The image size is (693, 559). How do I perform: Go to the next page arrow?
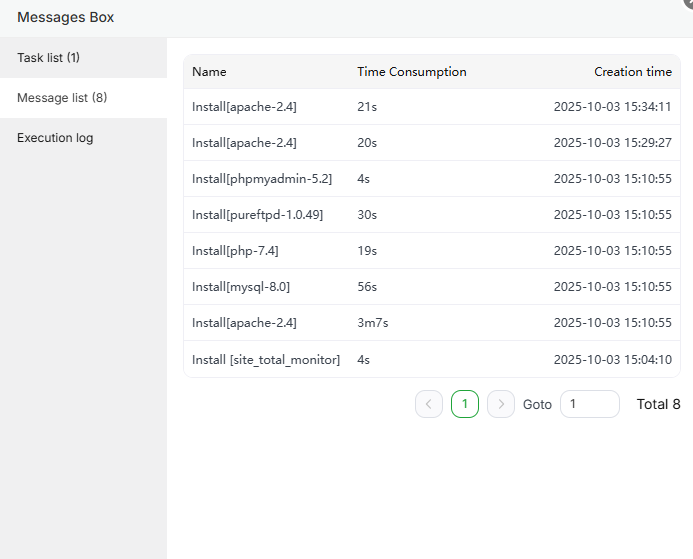click(x=501, y=404)
